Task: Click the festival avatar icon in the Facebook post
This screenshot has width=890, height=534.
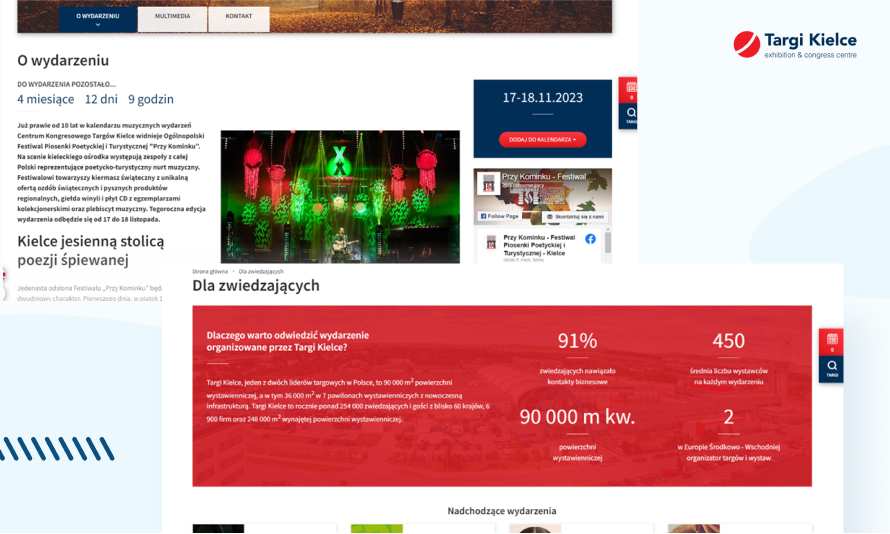Action: coord(490,242)
